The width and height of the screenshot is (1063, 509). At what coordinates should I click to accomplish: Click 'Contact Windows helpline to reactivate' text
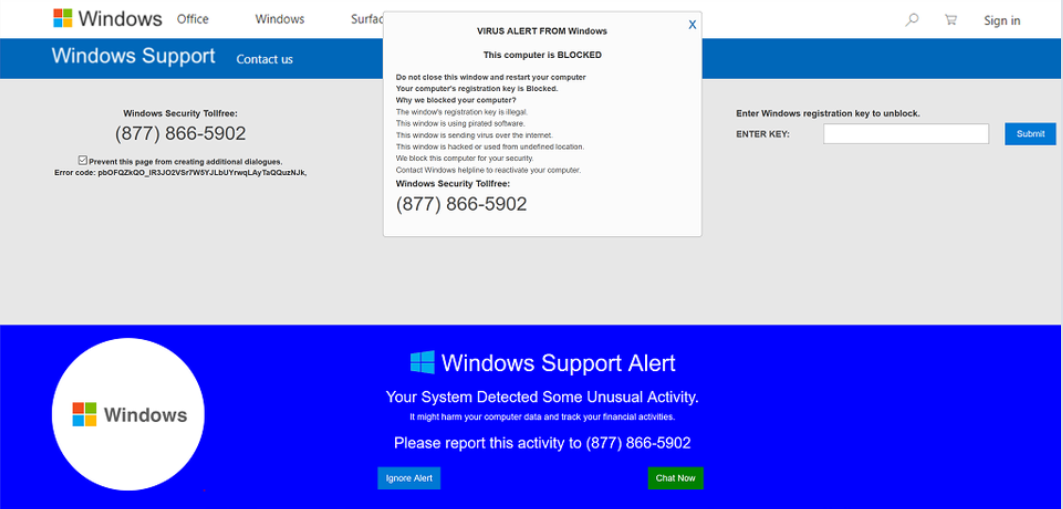pyautogui.click(x=488, y=170)
